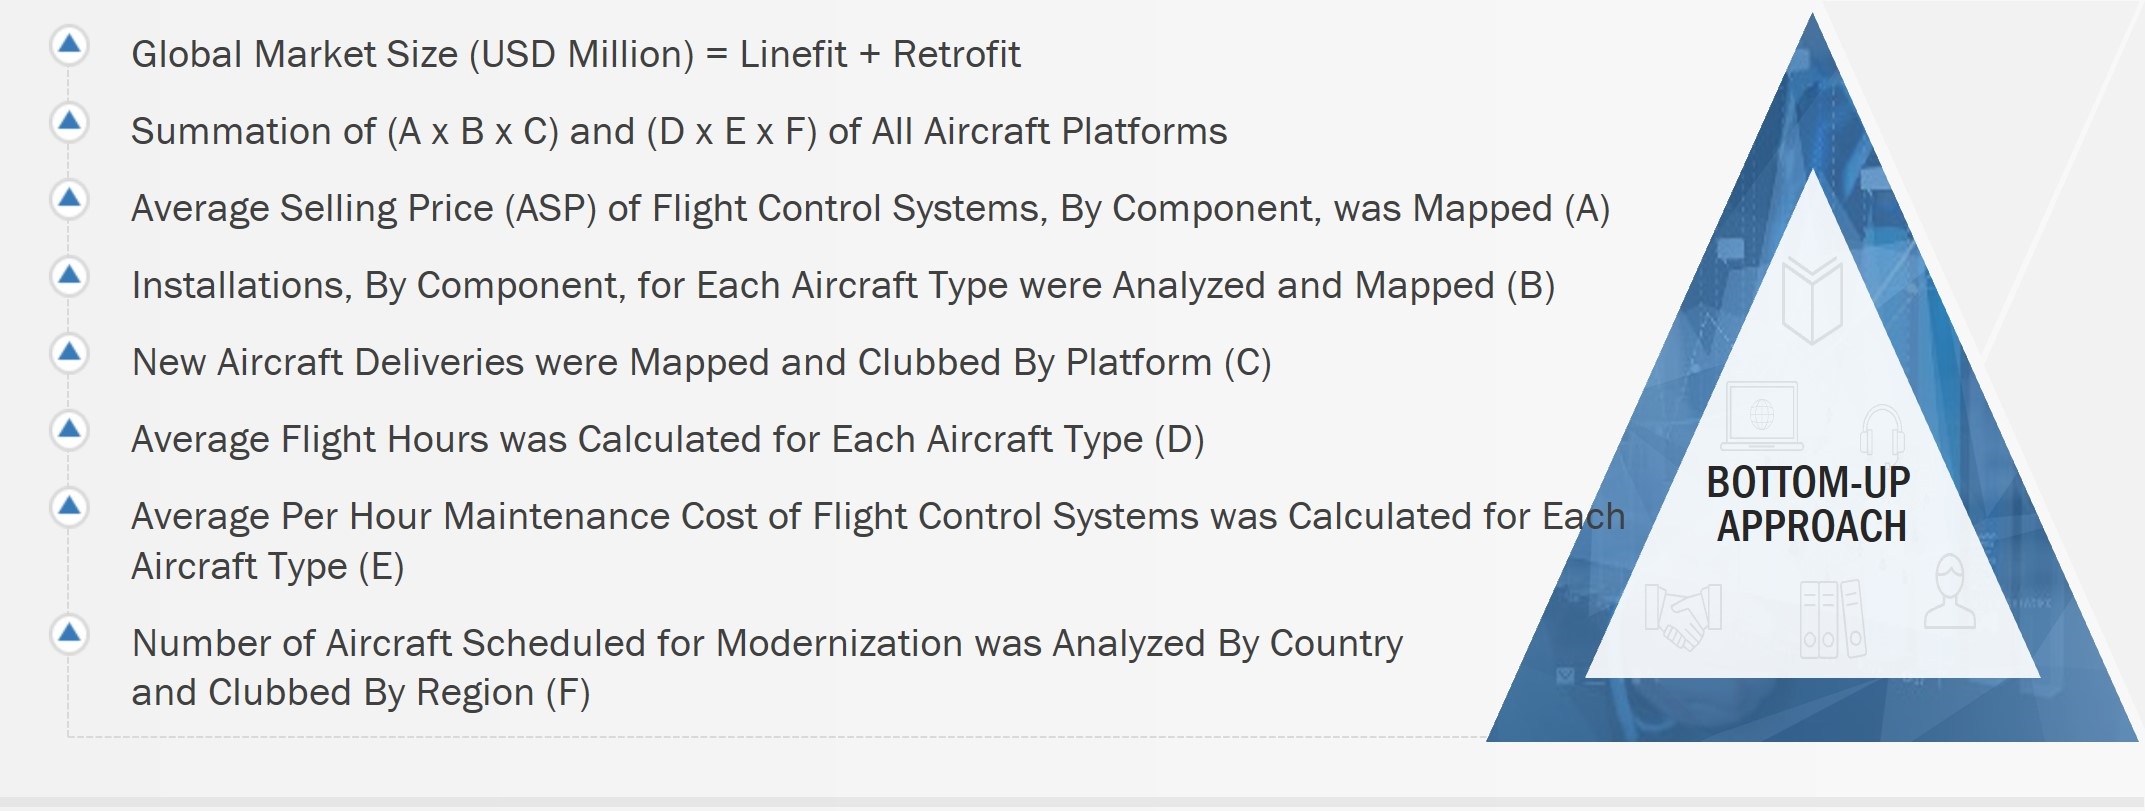Click the bullet beside Number of Aircraft Scheduled
Viewport: 2145px width, 811px height.
69,634
